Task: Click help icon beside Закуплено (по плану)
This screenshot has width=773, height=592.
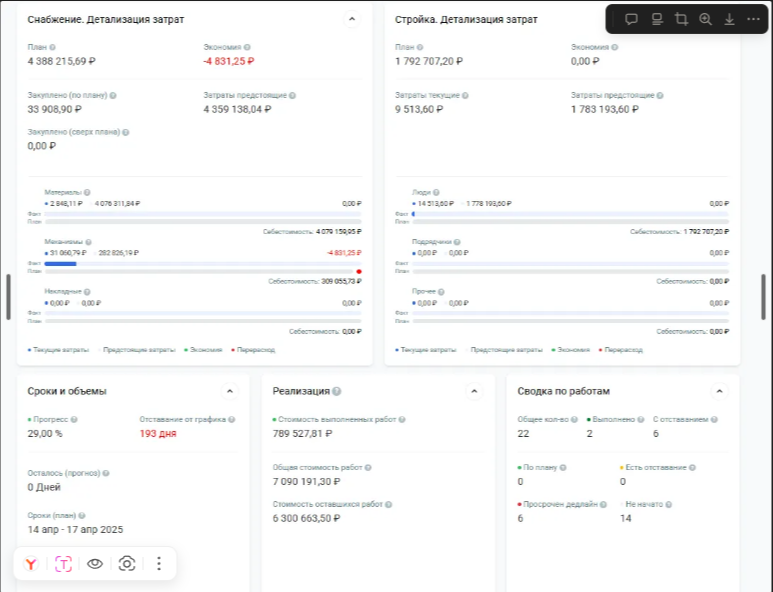Action: click(113, 96)
